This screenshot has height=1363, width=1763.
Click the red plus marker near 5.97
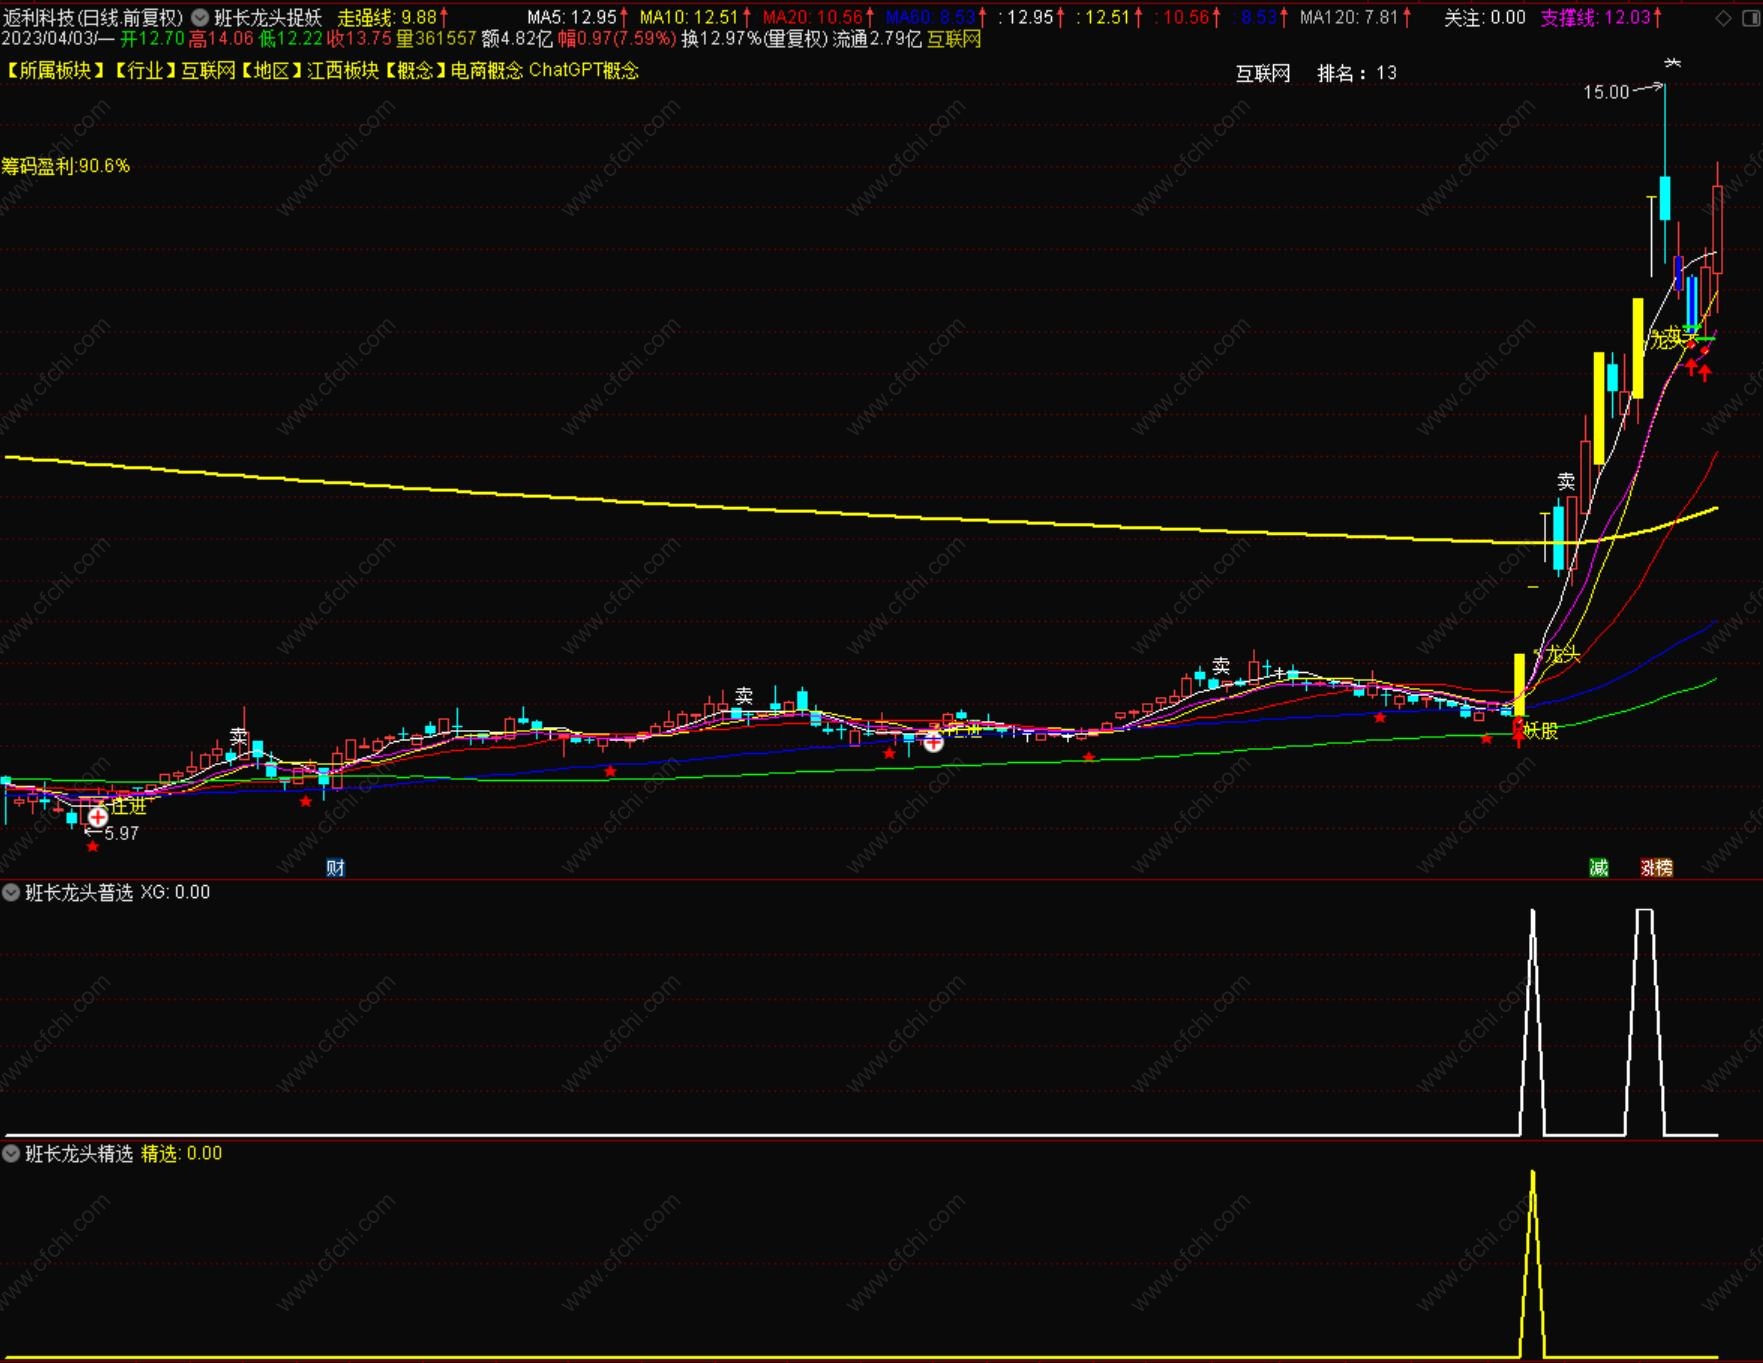98,817
